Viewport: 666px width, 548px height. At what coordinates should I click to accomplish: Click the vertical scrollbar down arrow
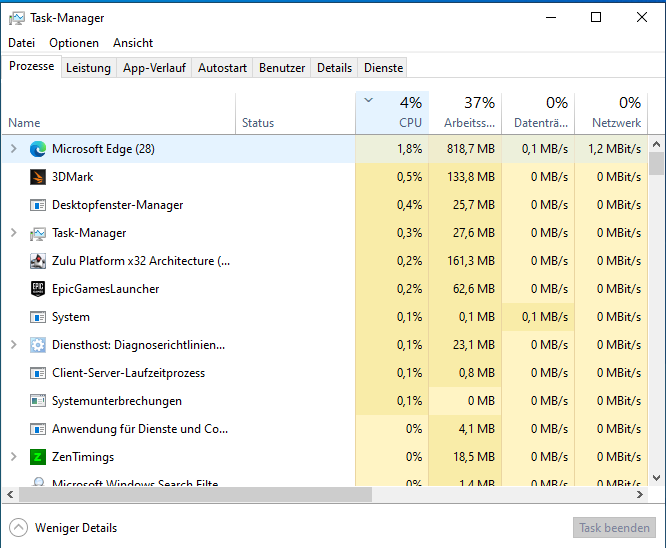(657, 478)
